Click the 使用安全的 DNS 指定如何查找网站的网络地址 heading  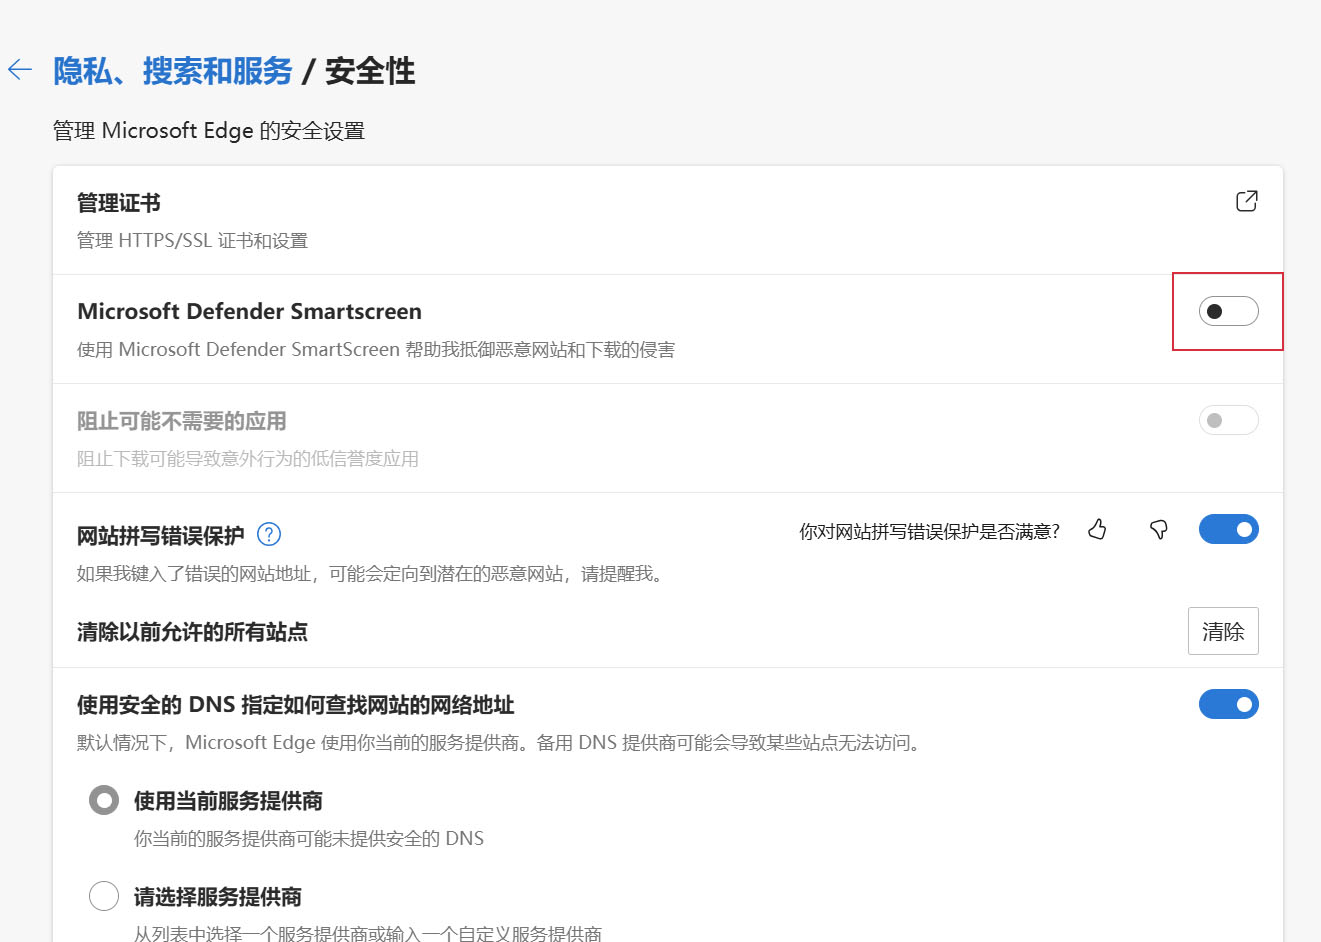point(296,705)
